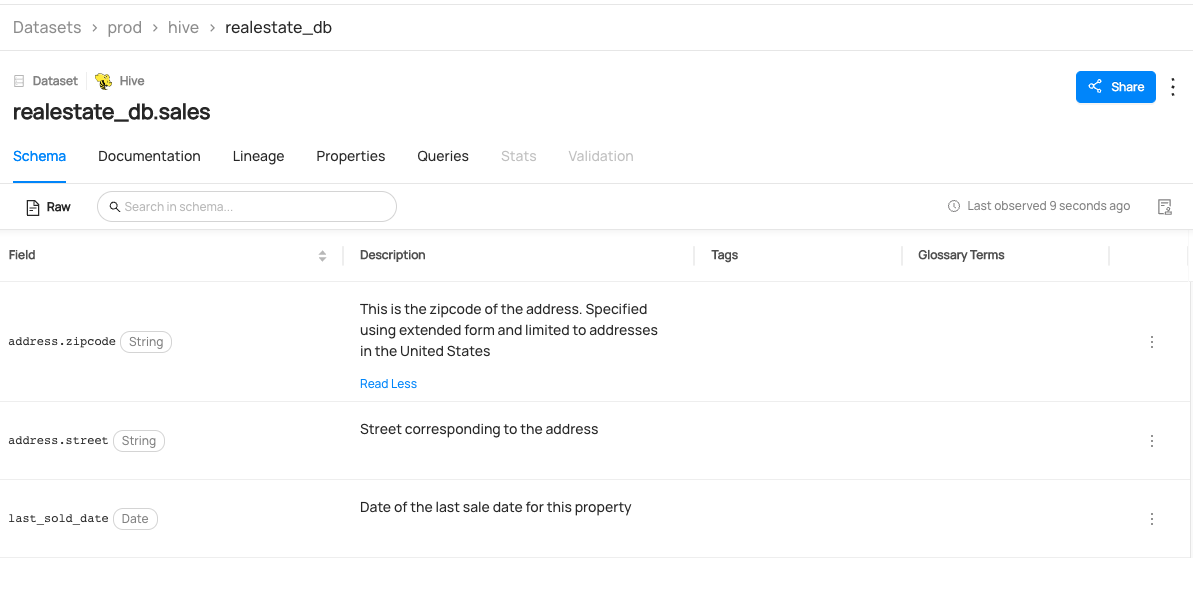The image size is (1193, 614).
Task: Click the magnifier icon in the schema search bar
Action: 114,206
